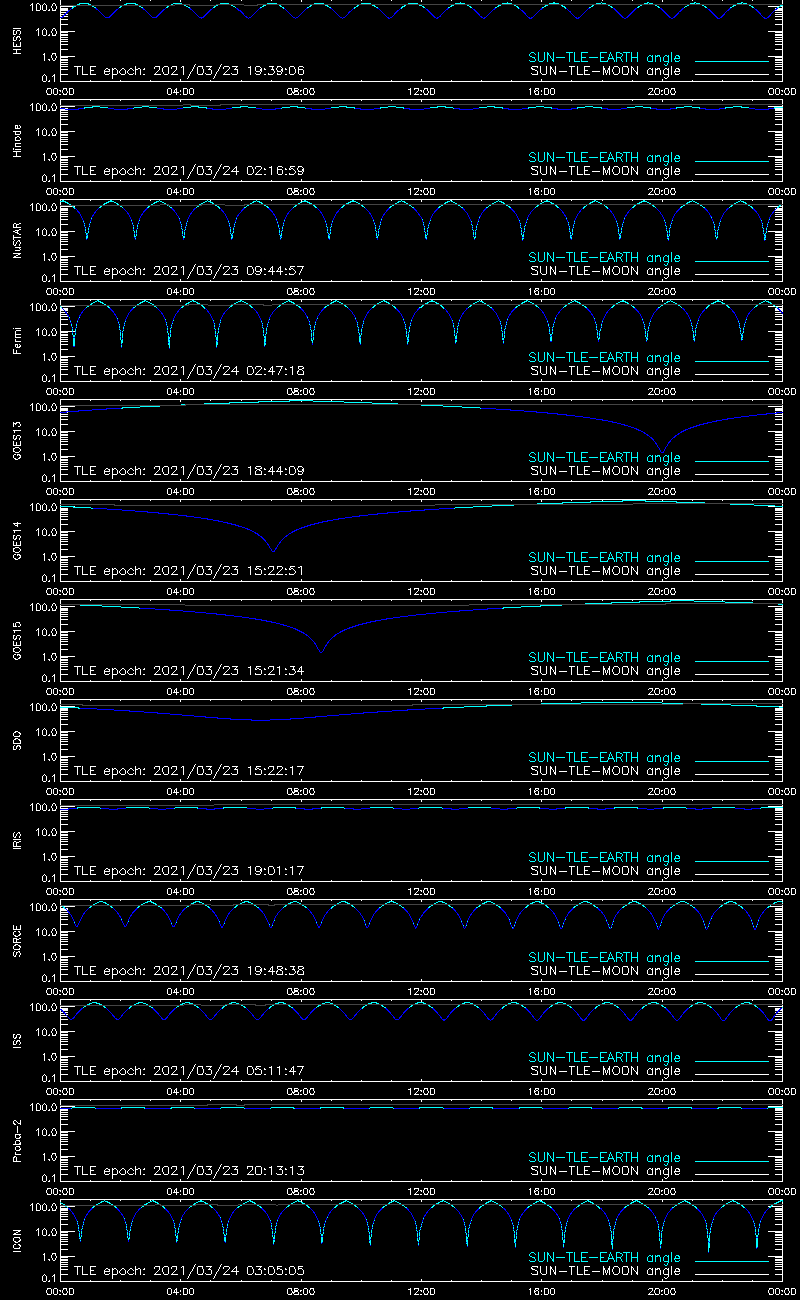The height and width of the screenshot is (1300, 800).
Task: Select text 'TLE epoch: 2021/03/23 09:44:57'
Action: [189, 271]
